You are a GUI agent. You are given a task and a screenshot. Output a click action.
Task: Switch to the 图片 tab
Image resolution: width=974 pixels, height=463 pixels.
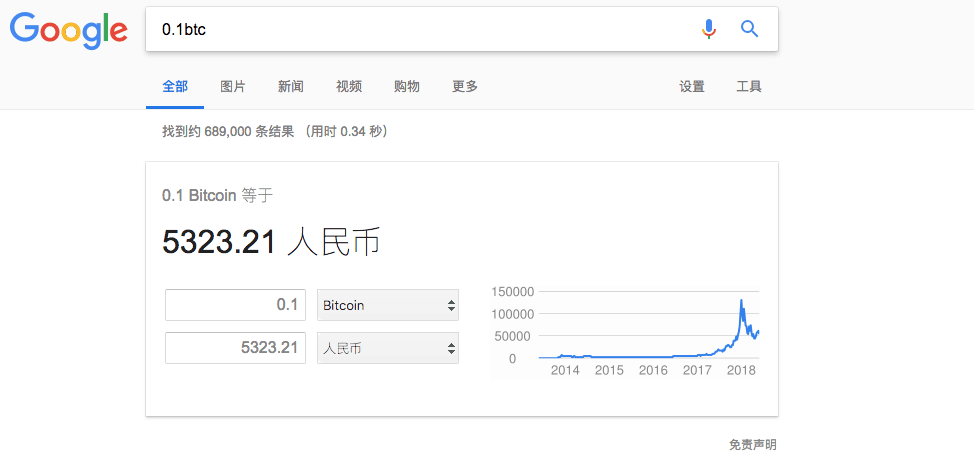click(233, 86)
